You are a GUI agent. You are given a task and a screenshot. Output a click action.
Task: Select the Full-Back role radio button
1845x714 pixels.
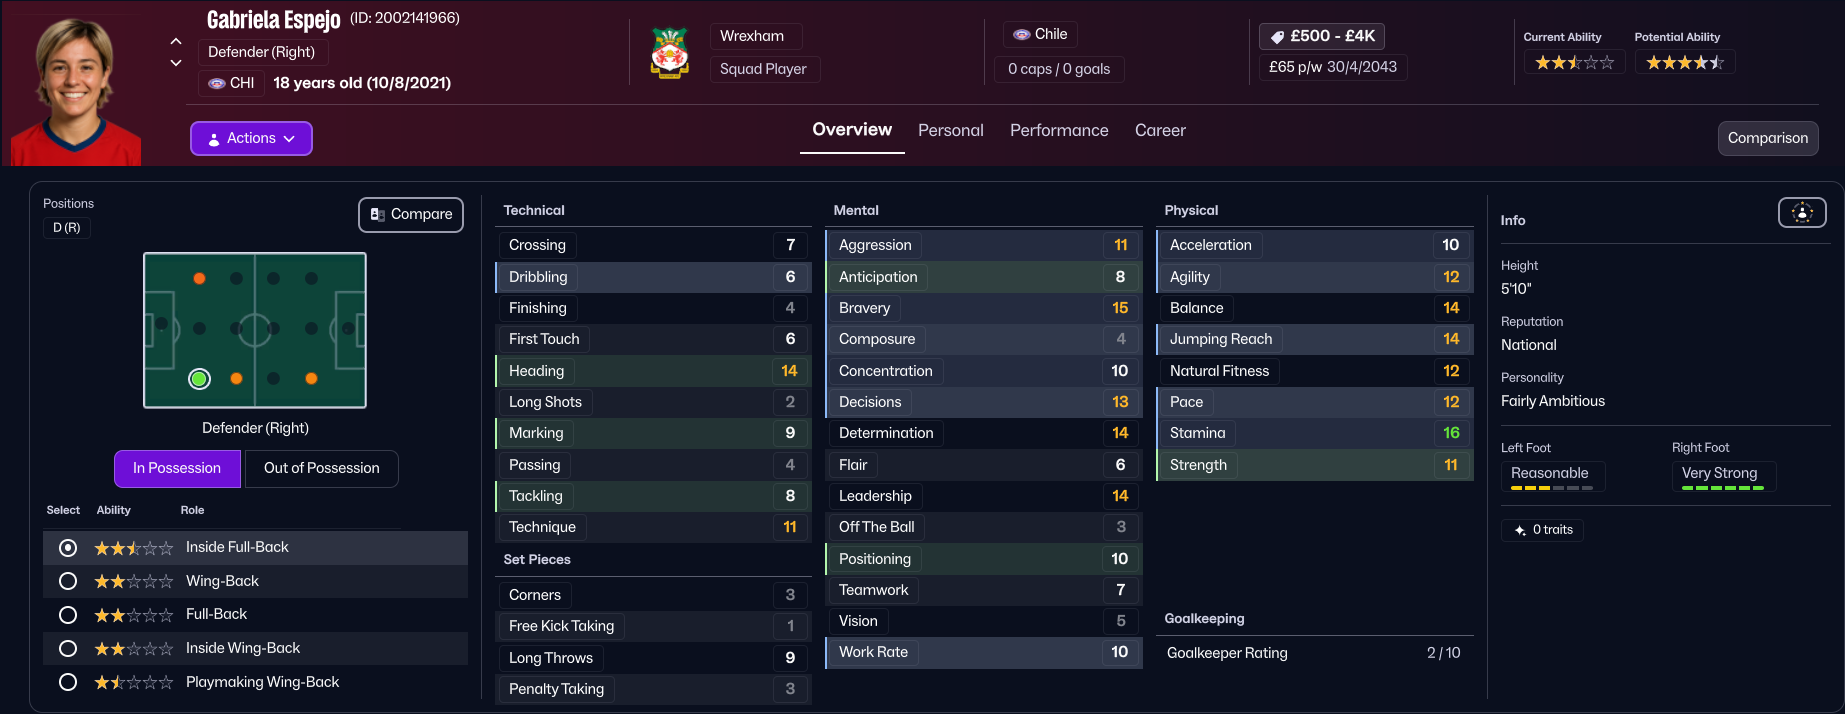[x=68, y=615]
